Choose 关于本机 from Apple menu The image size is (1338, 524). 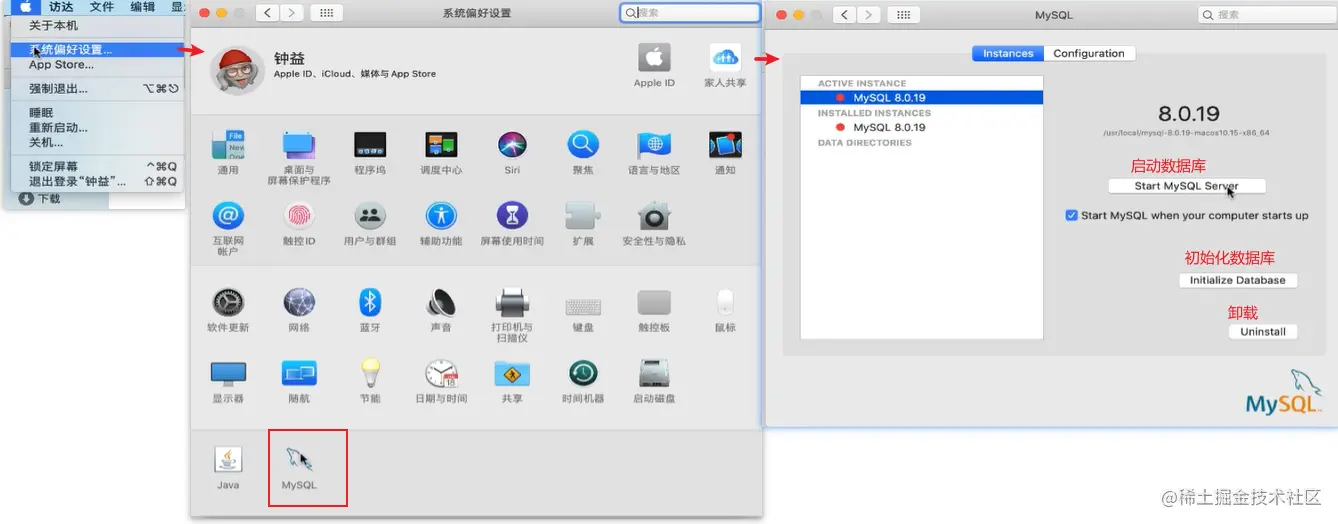point(97,25)
